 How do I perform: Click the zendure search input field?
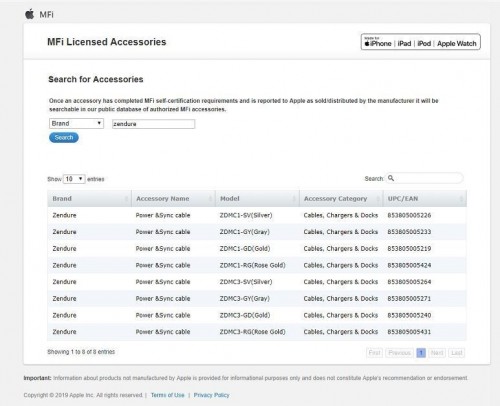pos(153,124)
